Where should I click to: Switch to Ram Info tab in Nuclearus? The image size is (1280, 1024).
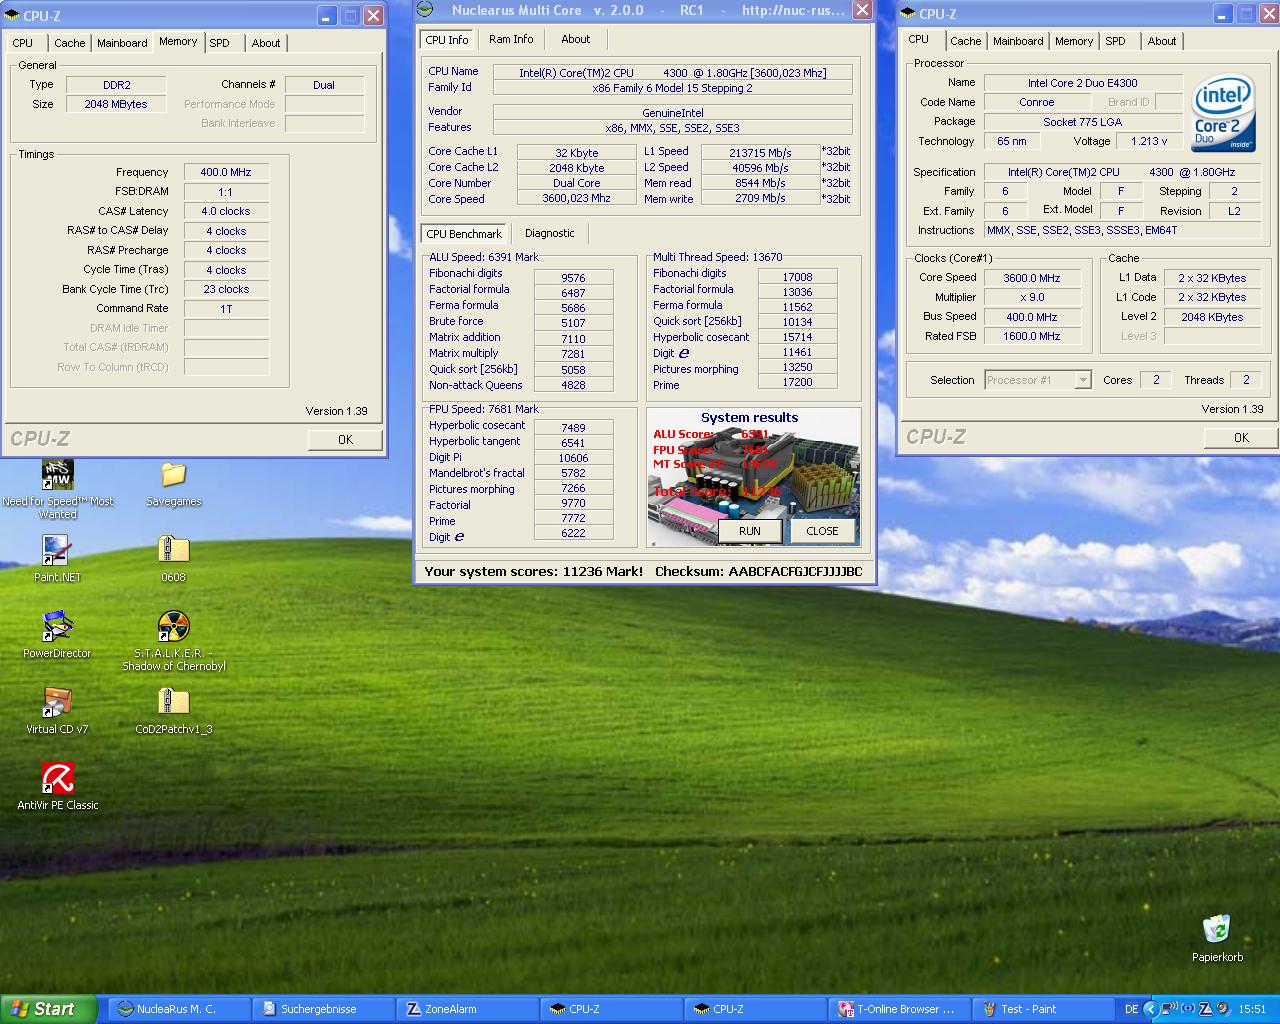click(511, 39)
